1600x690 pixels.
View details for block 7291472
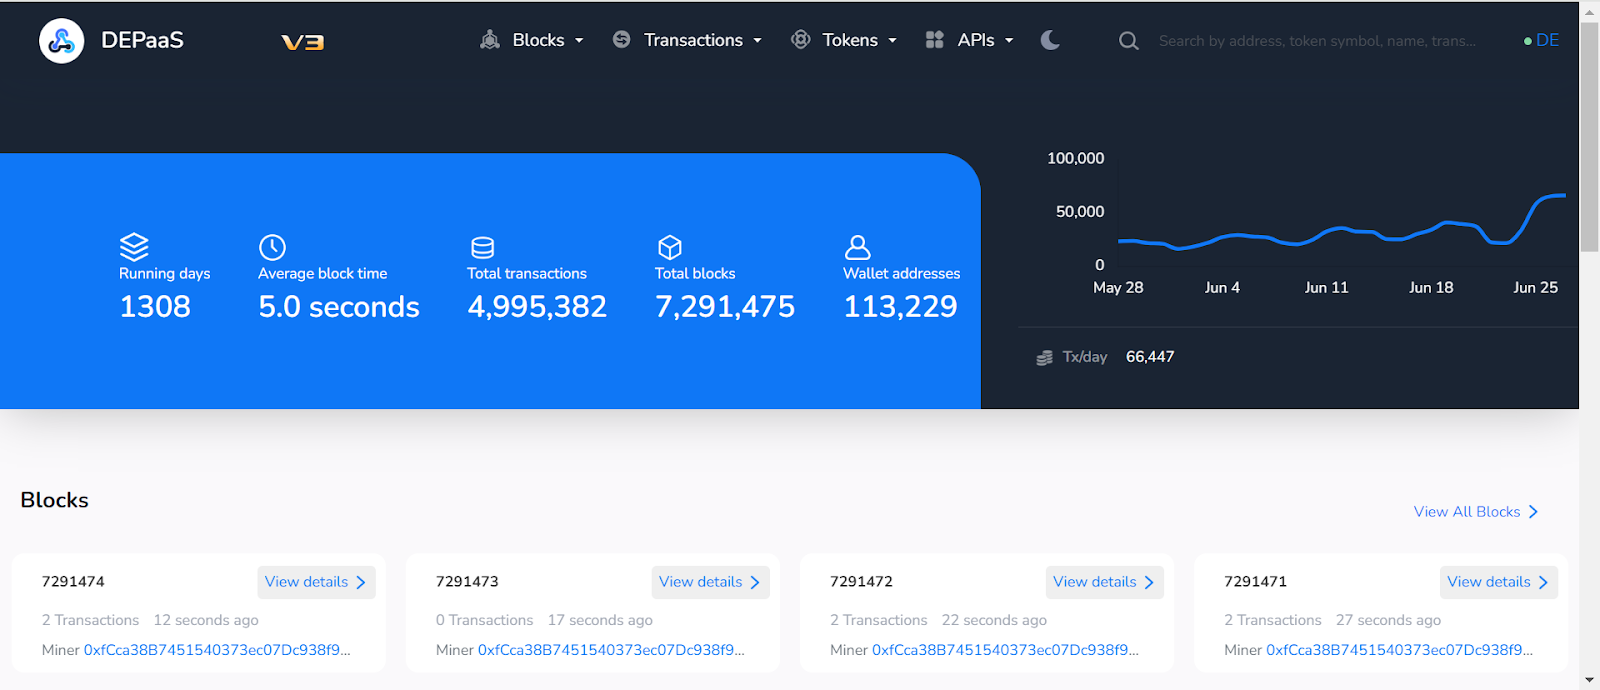click(1104, 582)
